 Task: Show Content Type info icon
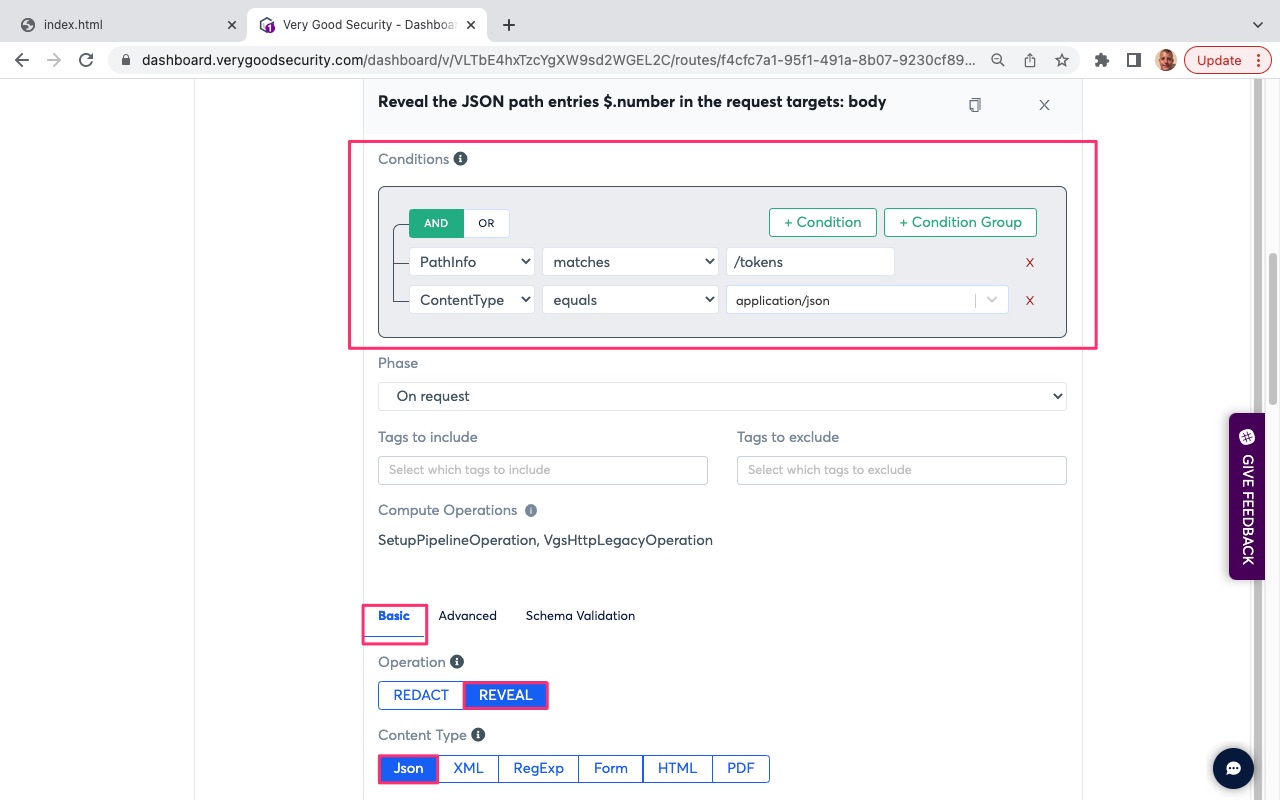point(478,735)
